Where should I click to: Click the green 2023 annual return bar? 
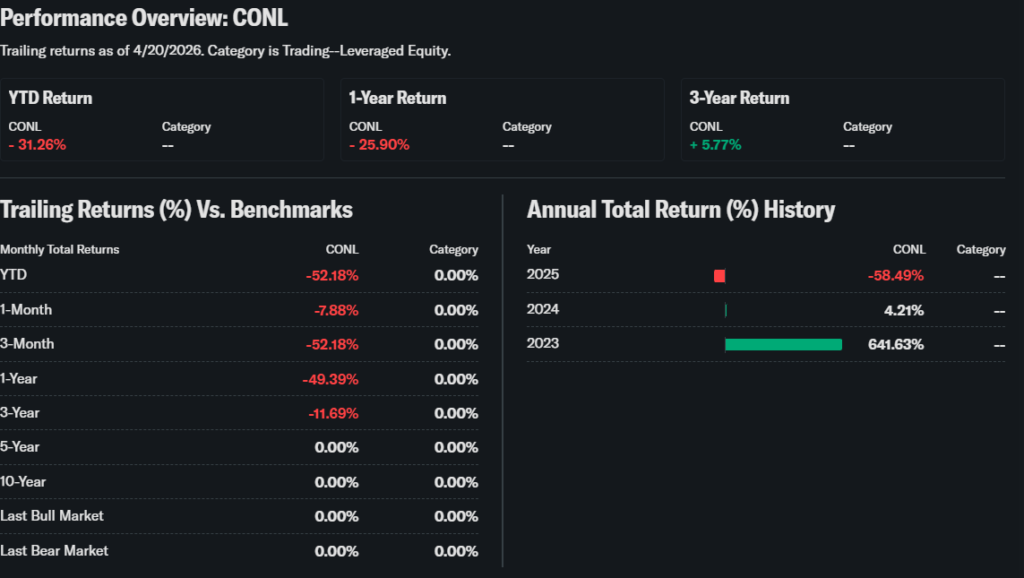point(783,344)
